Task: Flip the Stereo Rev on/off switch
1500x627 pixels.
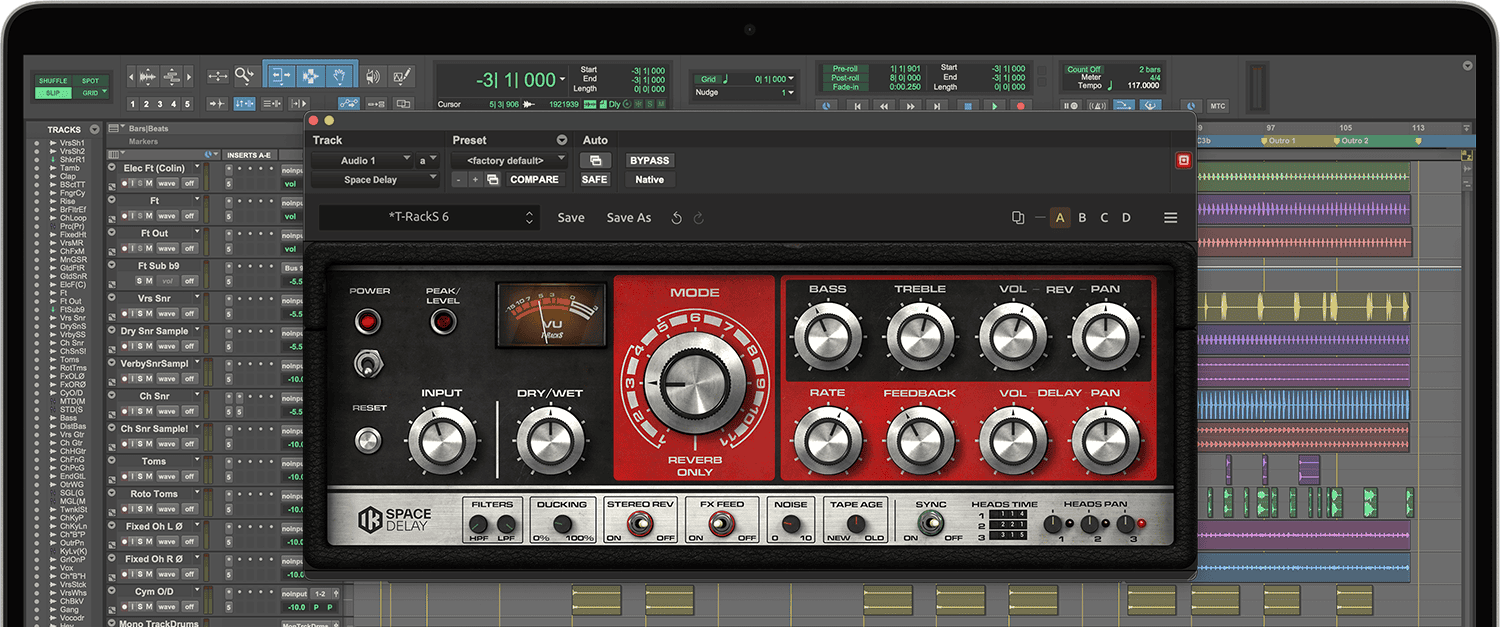Action: (640, 523)
